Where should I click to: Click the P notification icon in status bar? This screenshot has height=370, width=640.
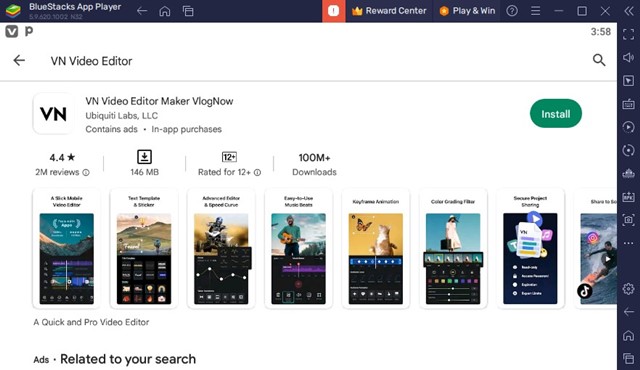[29, 31]
